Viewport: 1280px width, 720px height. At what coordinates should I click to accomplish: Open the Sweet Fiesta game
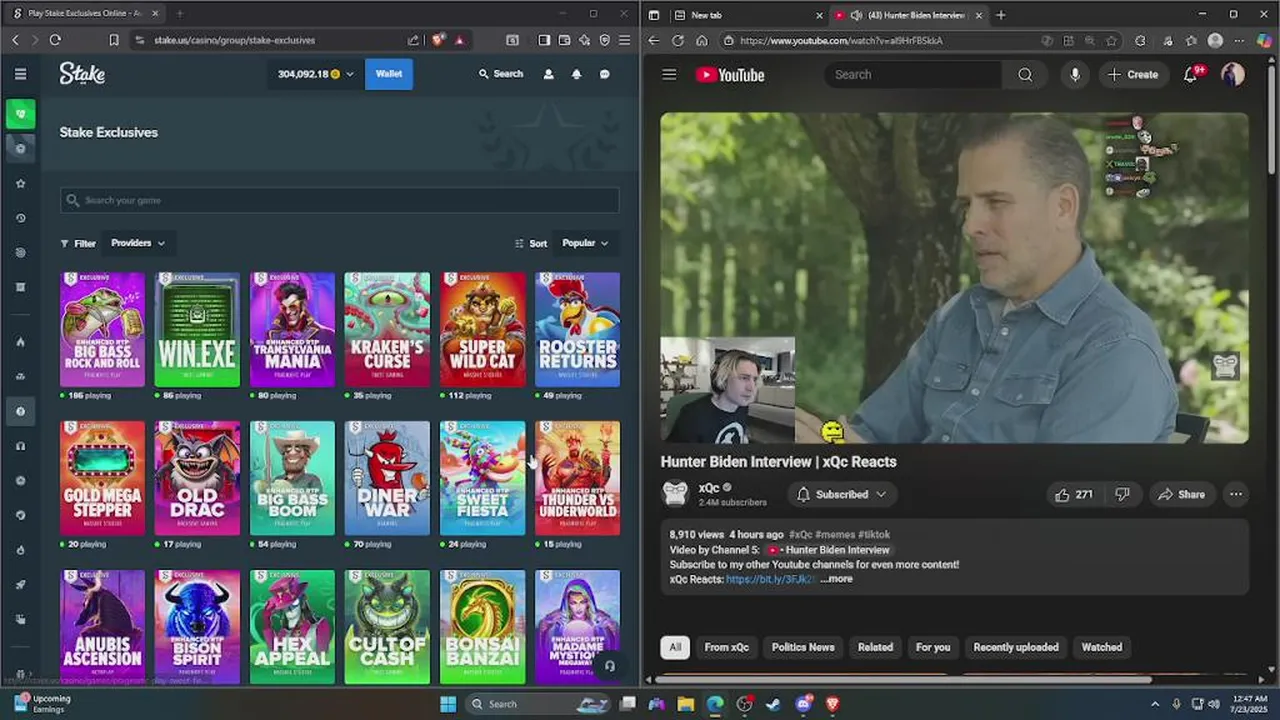(482, 478)
